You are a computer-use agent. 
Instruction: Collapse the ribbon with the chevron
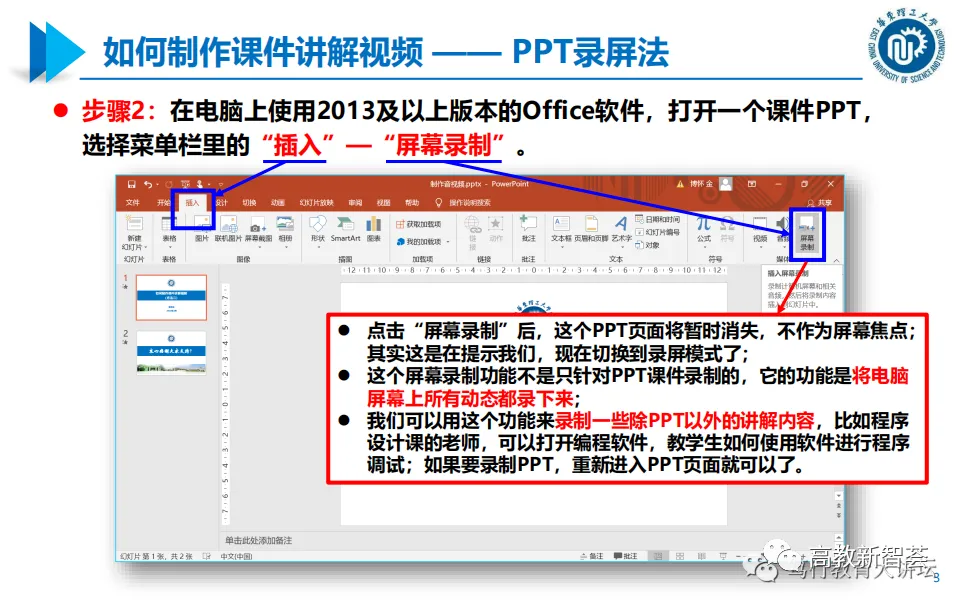(x=836, y=261)
